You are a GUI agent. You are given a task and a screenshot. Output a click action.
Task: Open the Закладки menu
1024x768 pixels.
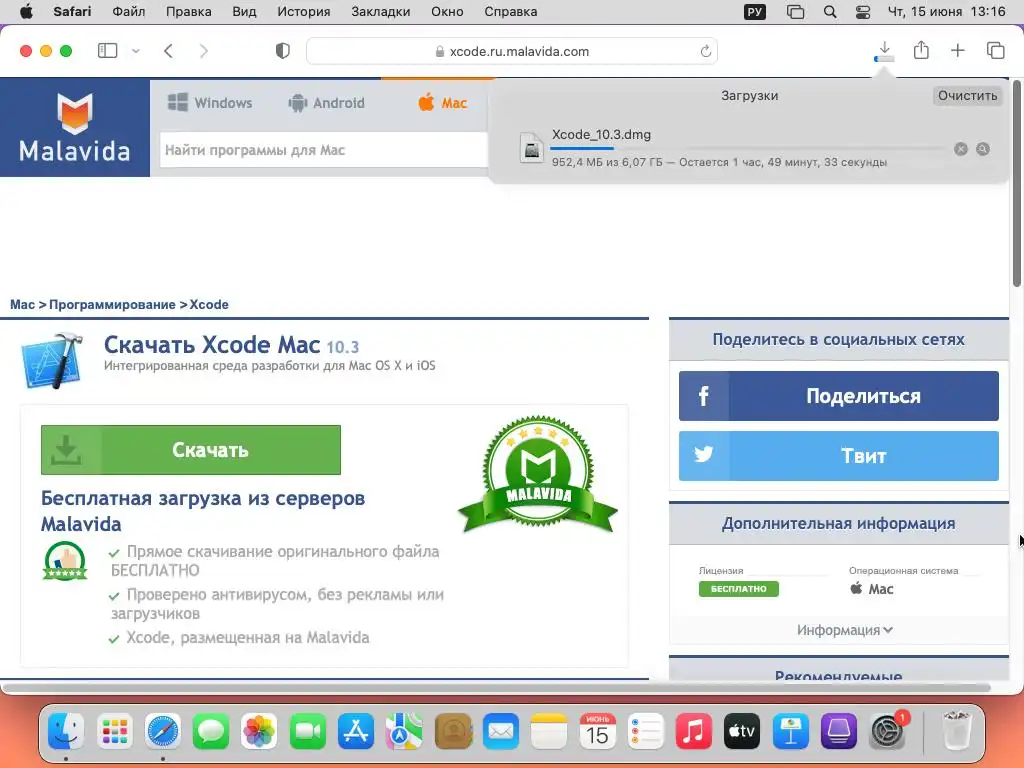381,12
